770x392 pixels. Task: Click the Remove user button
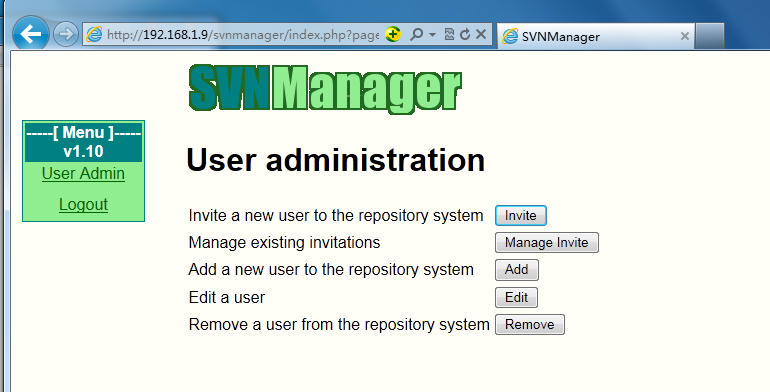point(529,325)
